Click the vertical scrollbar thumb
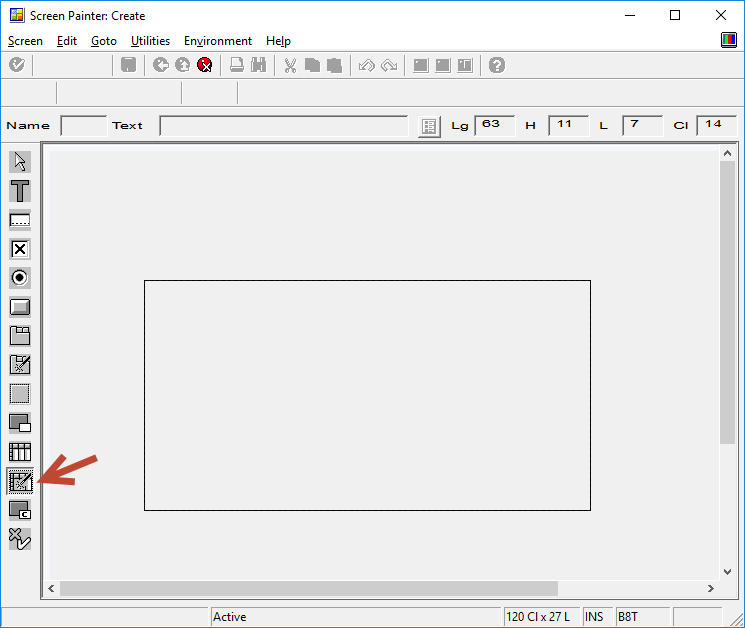Screen dimensions: 745x628 (x=727, y=302)
